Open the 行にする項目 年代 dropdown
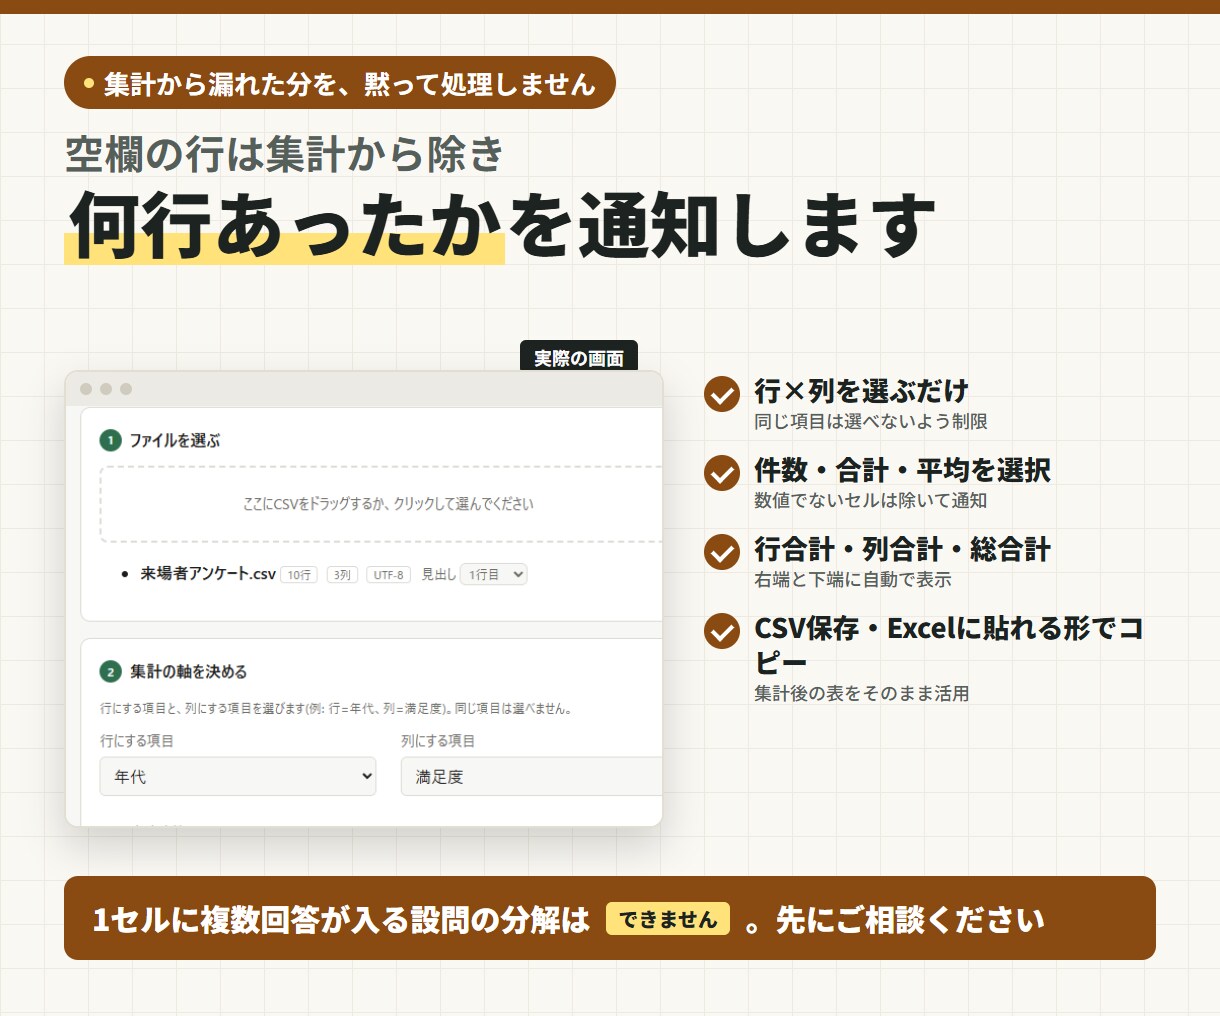Image resolution: width=1220 pixels, height=1016 pixels. (238, 776)
